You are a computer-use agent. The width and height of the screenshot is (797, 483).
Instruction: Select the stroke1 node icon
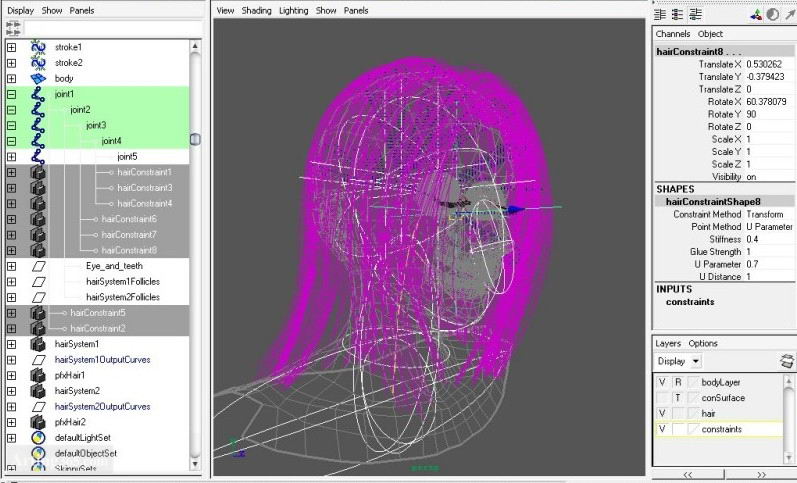pyautogui.click(x=39, y=47)
